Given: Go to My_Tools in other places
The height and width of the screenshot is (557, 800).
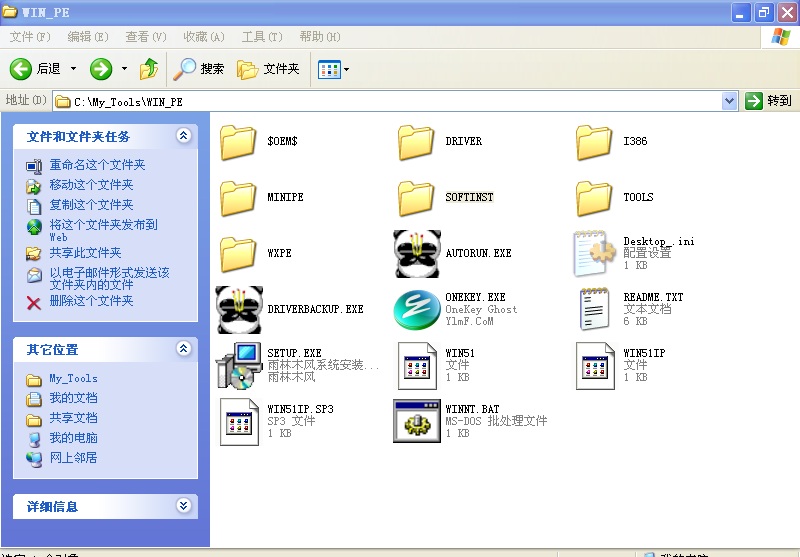Looking at the screenshot, I should (73, 378).
